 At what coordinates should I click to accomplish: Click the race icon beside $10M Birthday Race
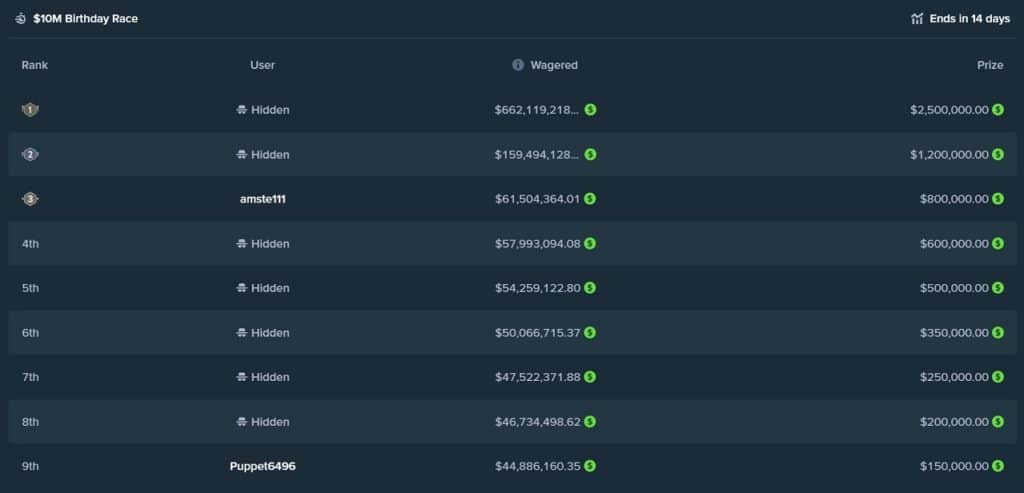[x=20, y=19]
